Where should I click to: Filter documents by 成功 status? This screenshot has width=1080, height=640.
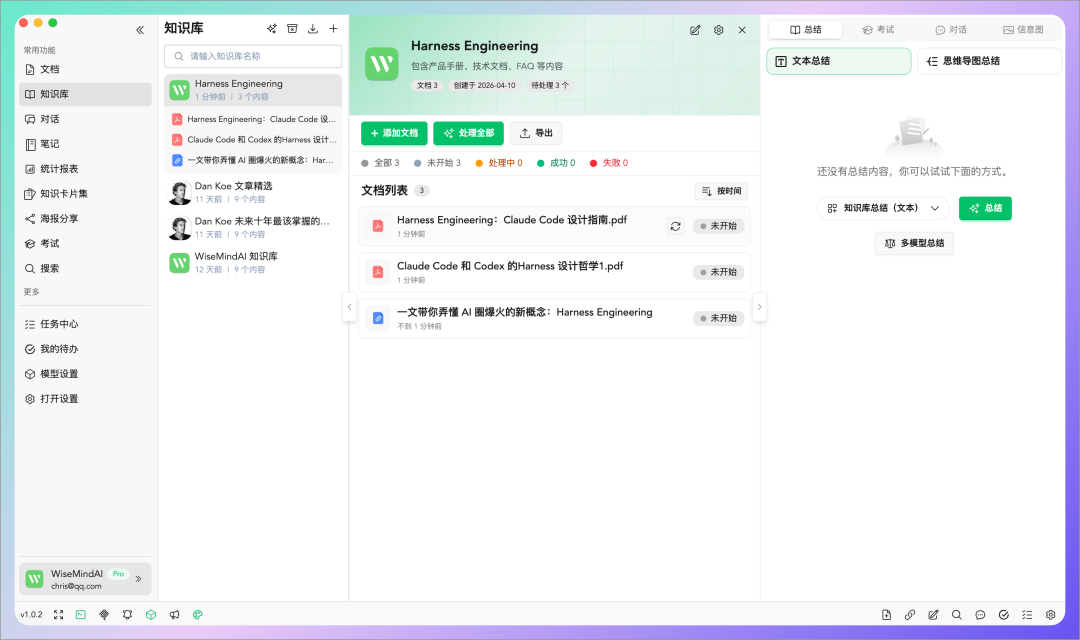point(557,163)
